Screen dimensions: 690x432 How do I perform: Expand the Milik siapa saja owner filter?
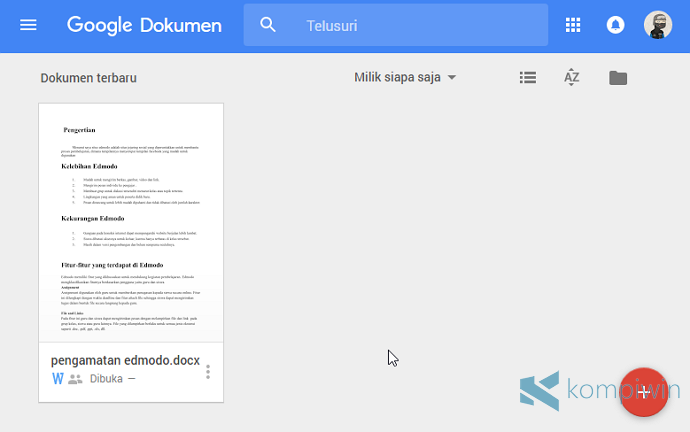pyautogui.click(x=405, y=77)
